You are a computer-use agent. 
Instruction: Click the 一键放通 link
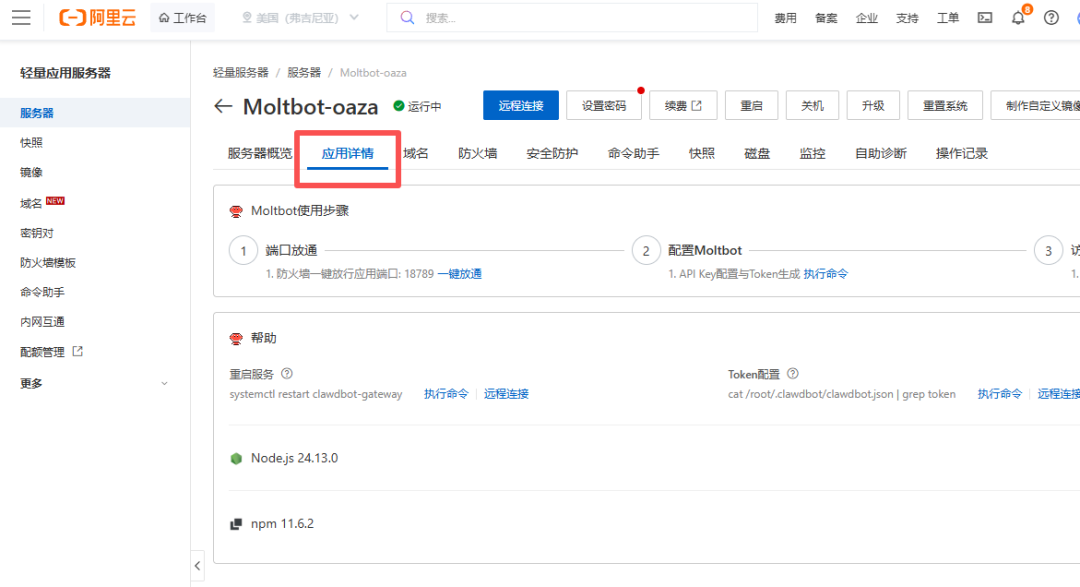[459, 274]
